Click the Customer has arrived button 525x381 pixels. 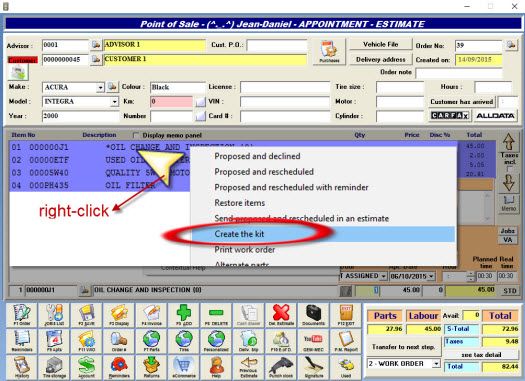[x=462, y=101]
